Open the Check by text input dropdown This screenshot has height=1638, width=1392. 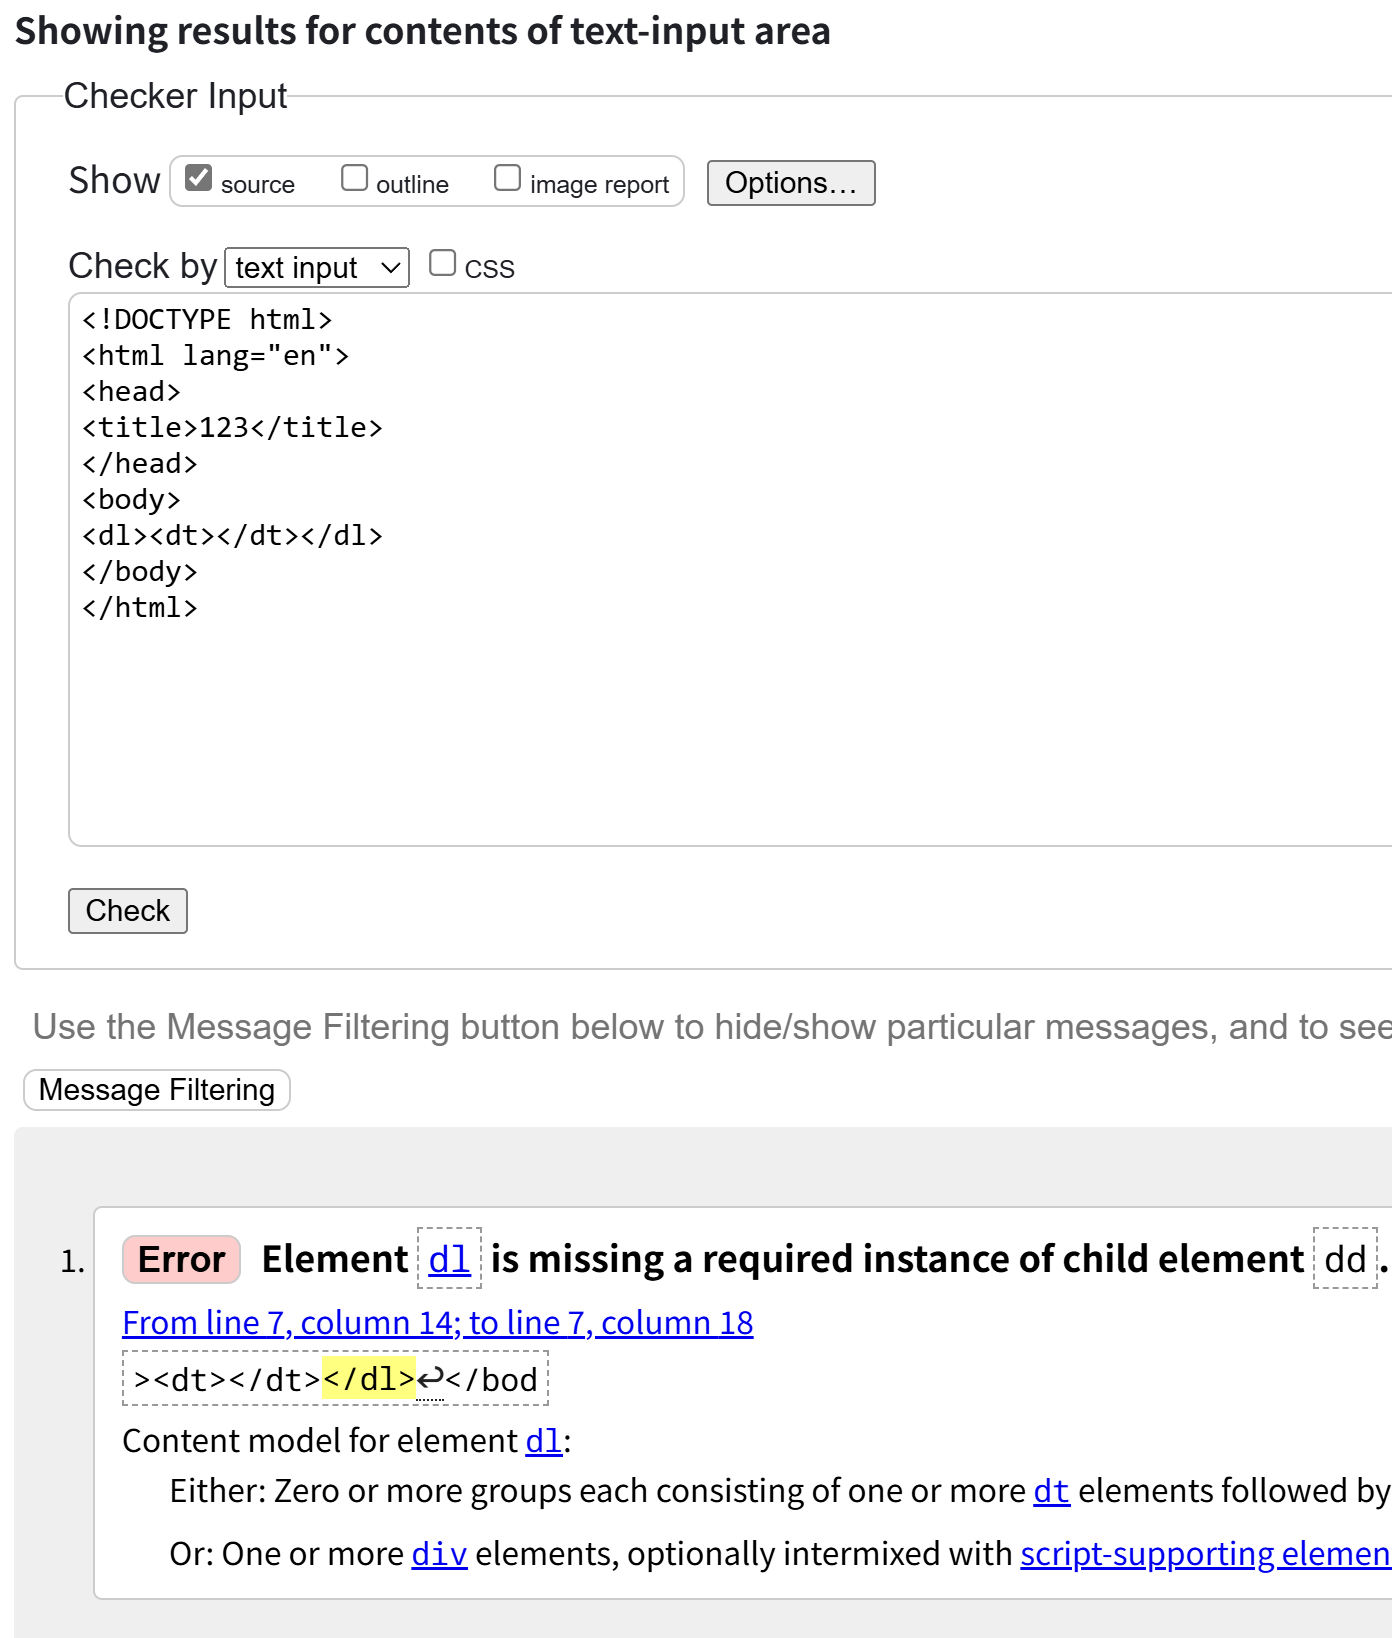(x=317, y=268)
